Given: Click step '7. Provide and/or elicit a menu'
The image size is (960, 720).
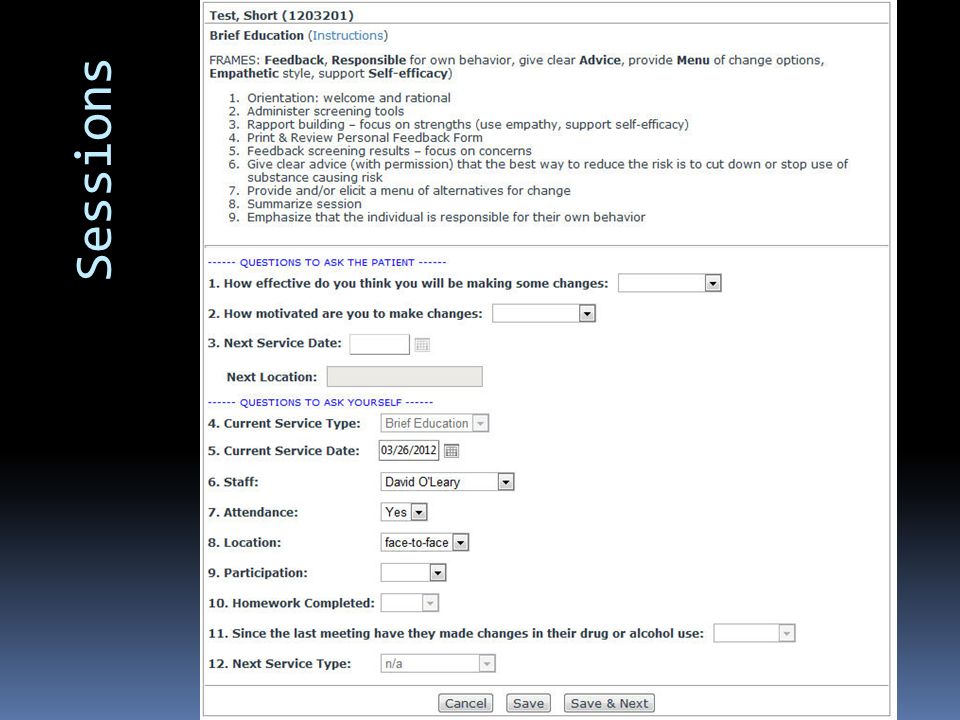Looking at the screenshot, I should (400, 190).
